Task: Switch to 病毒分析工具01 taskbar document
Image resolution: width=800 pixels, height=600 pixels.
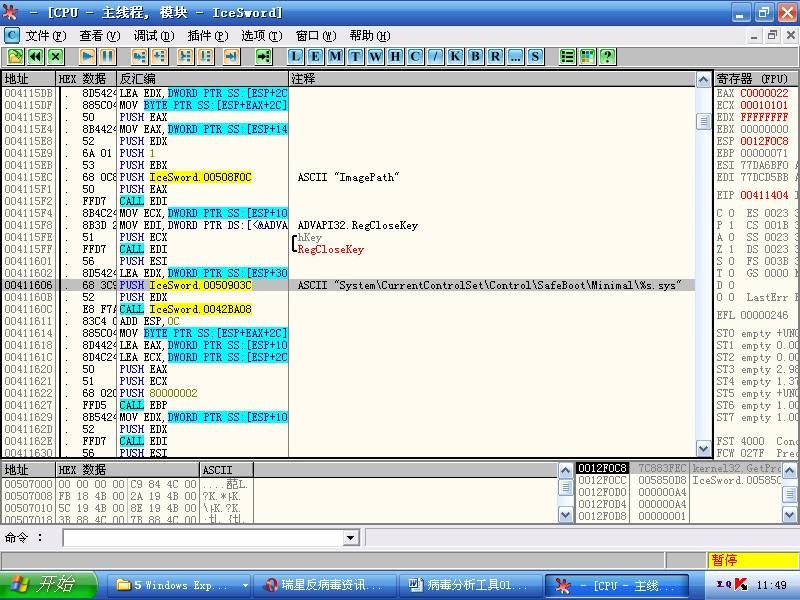Action: pos(470,585)
